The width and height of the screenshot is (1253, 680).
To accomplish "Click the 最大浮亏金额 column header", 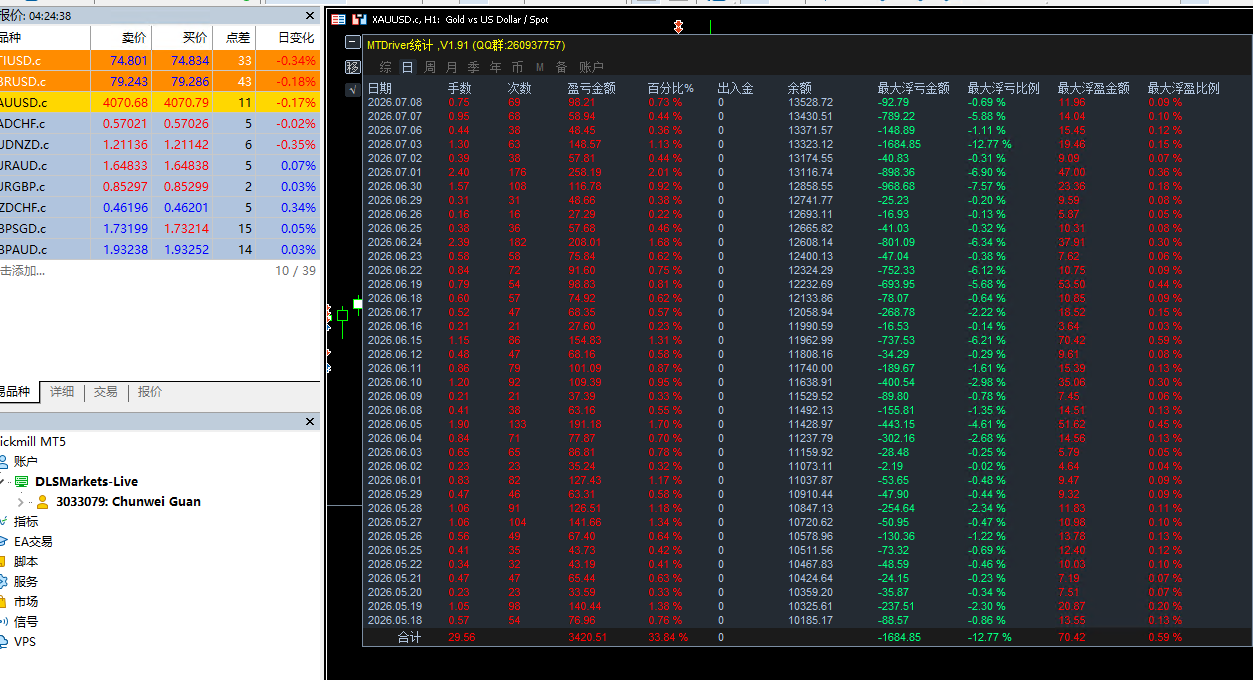I will [x=913, y=88].
